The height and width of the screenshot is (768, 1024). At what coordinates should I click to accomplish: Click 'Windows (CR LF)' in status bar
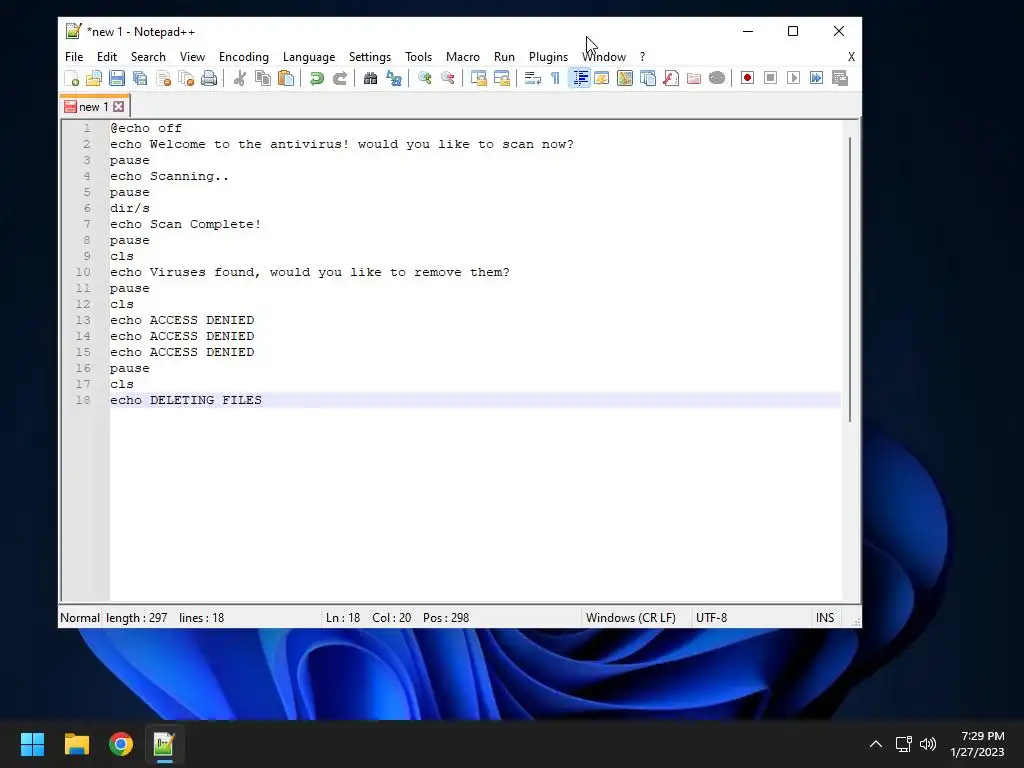630,618
